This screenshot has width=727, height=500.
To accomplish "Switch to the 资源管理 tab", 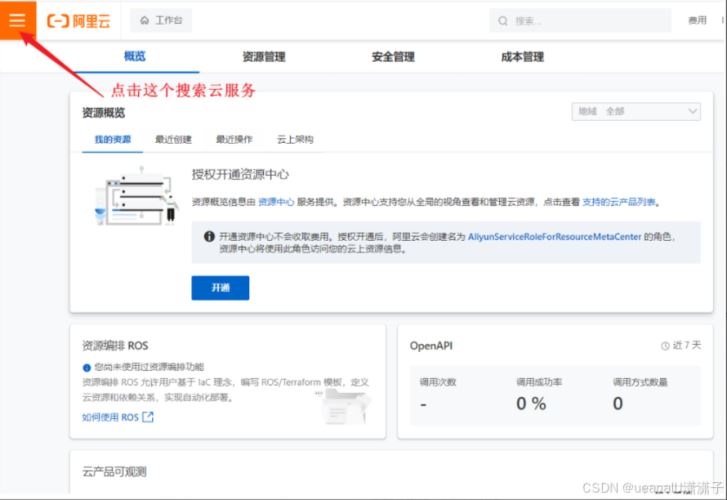I will 264,57.
